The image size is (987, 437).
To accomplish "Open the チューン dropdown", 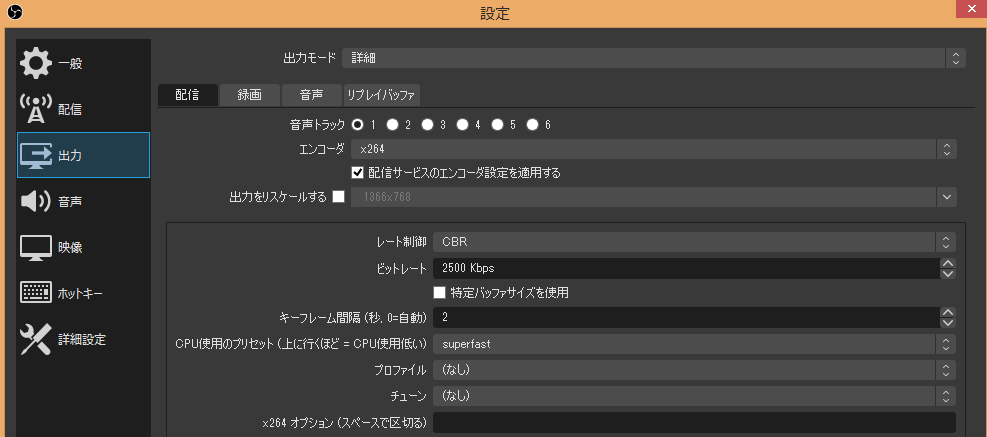I will click(694, 396).
